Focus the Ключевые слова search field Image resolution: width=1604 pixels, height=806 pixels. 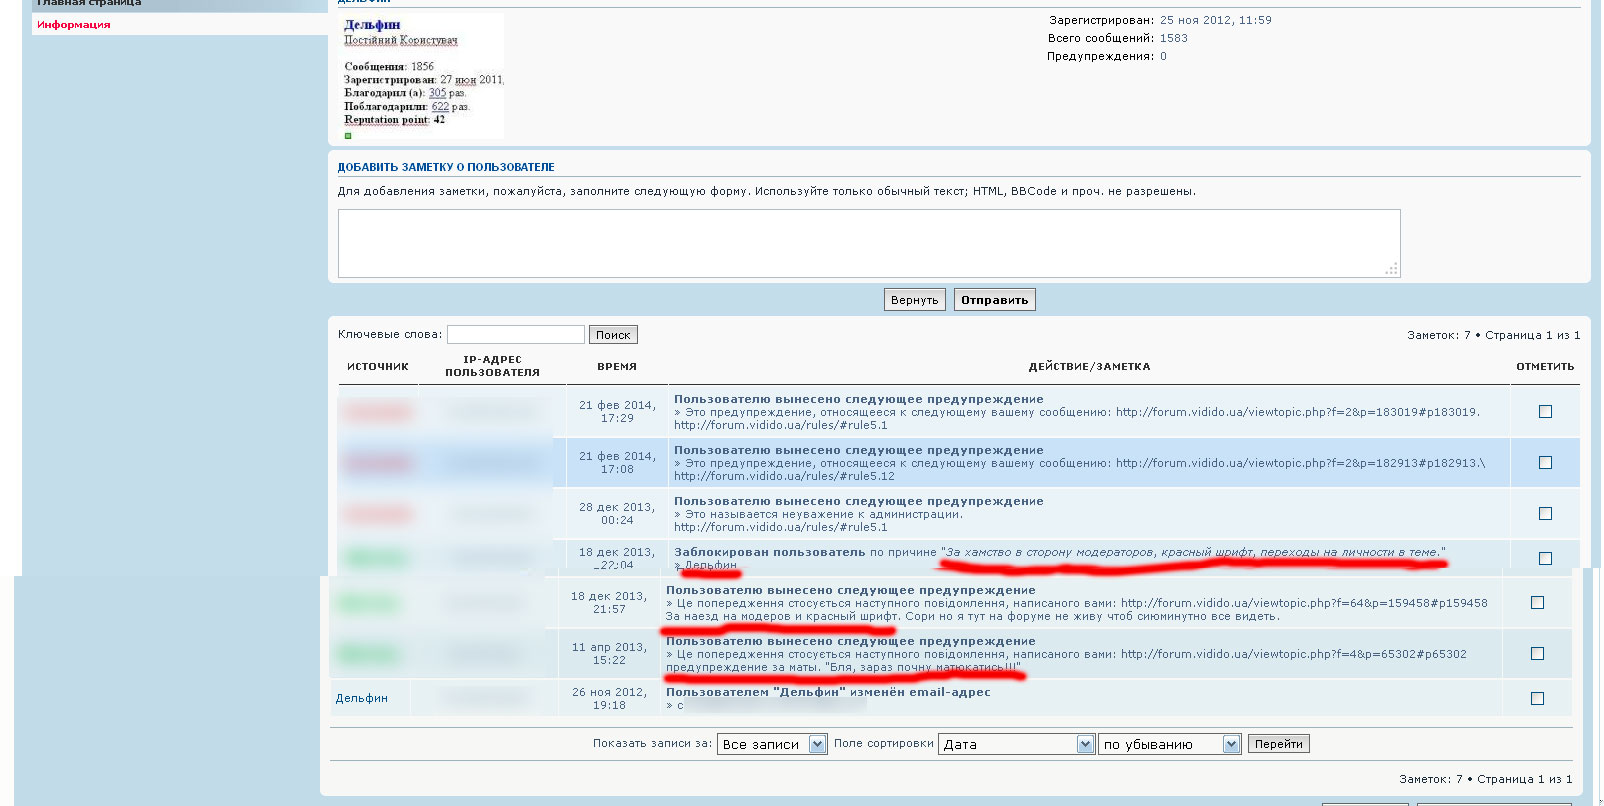coord(515,335)
